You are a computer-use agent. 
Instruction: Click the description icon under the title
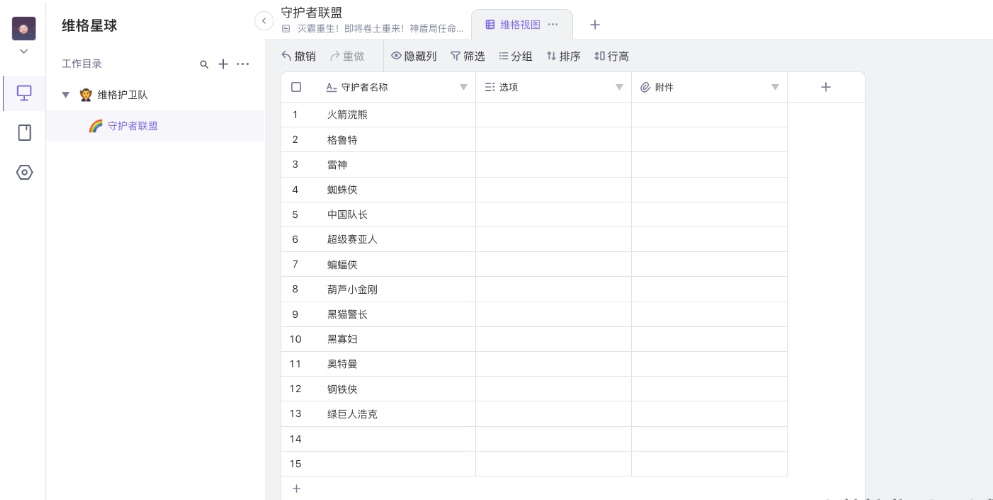286,29
